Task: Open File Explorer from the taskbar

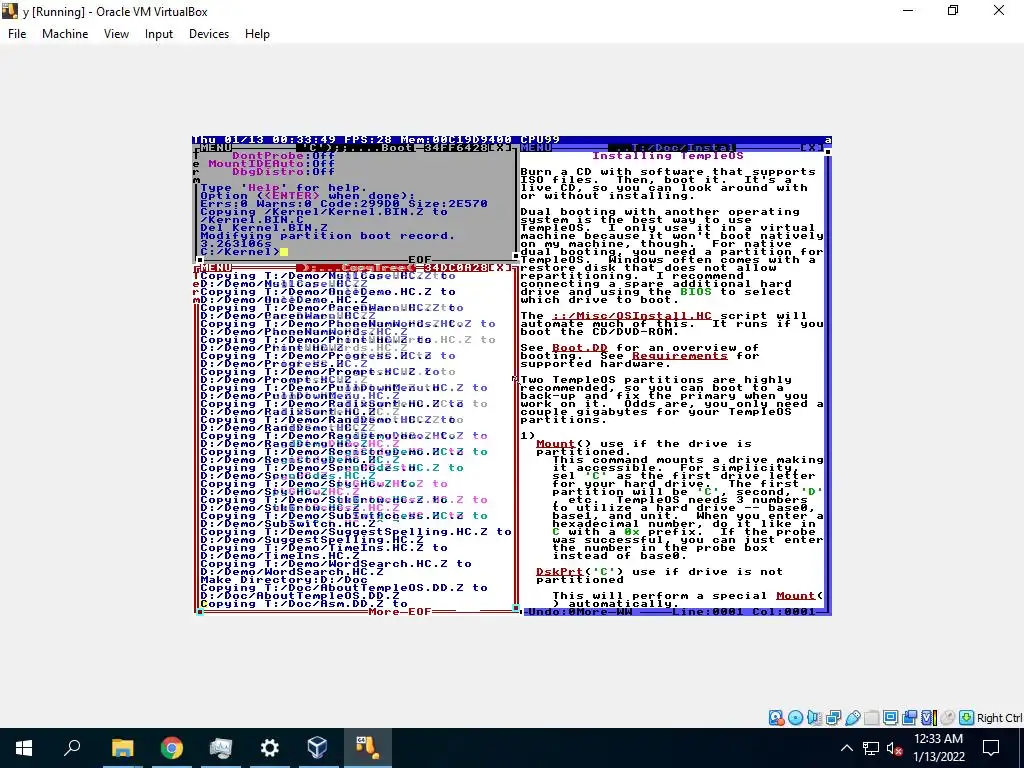Action: pos(122,748)
